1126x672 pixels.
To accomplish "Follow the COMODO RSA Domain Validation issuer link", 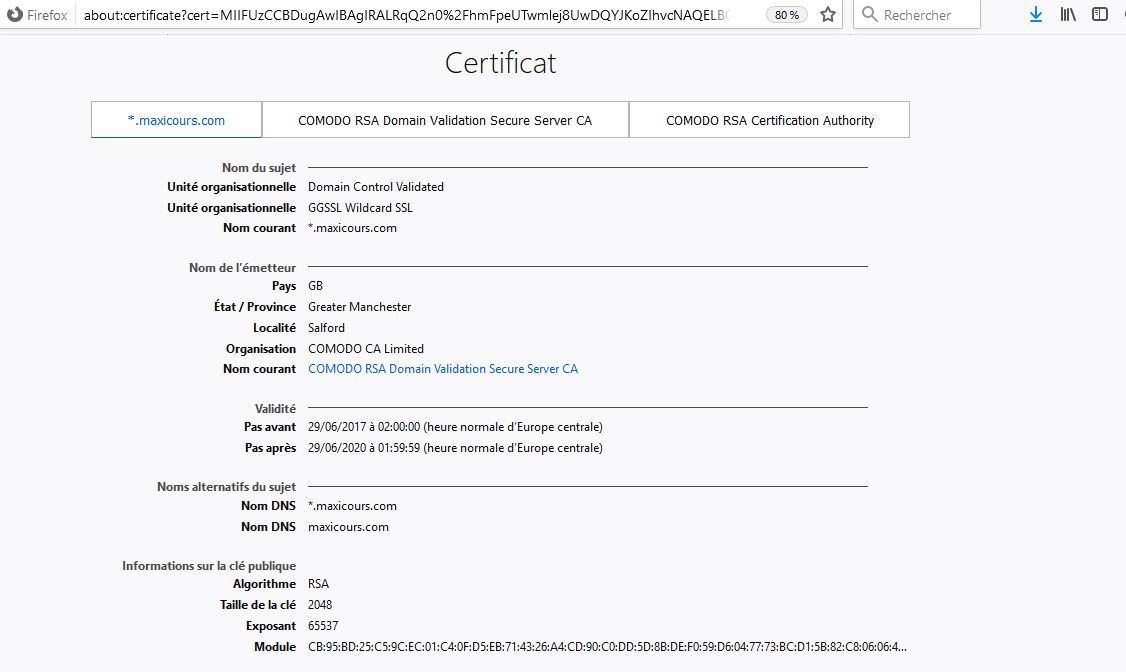I will [443, 369].
